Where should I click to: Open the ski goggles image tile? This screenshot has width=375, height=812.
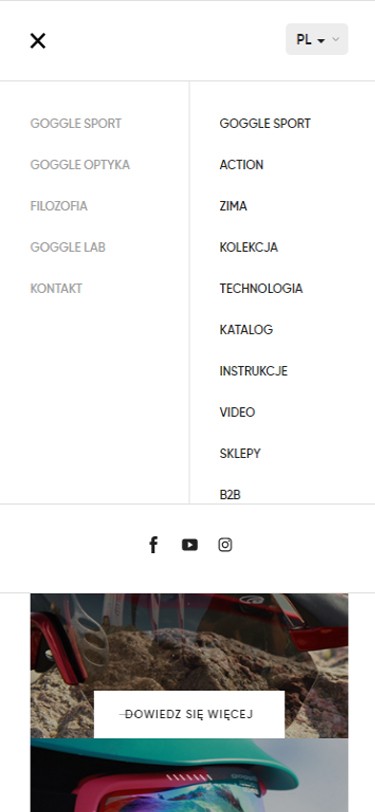[x=189, y=775]
